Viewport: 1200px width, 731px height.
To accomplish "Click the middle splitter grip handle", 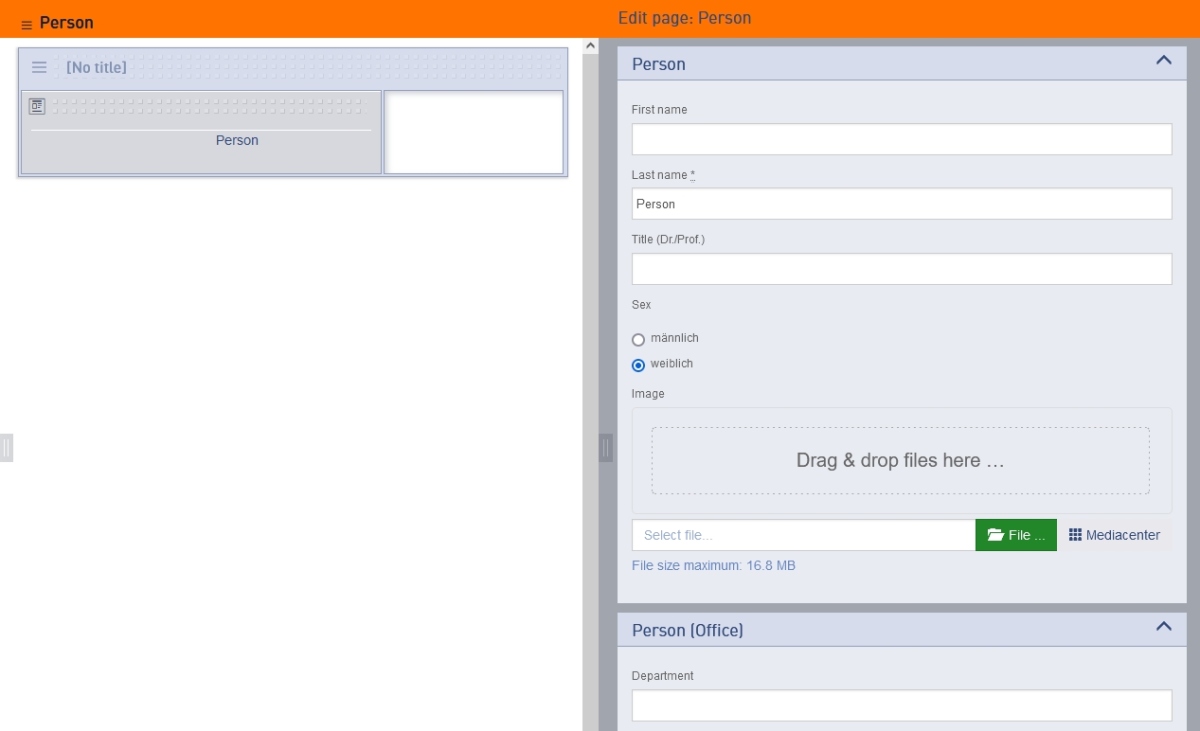I will pos(606,447).
